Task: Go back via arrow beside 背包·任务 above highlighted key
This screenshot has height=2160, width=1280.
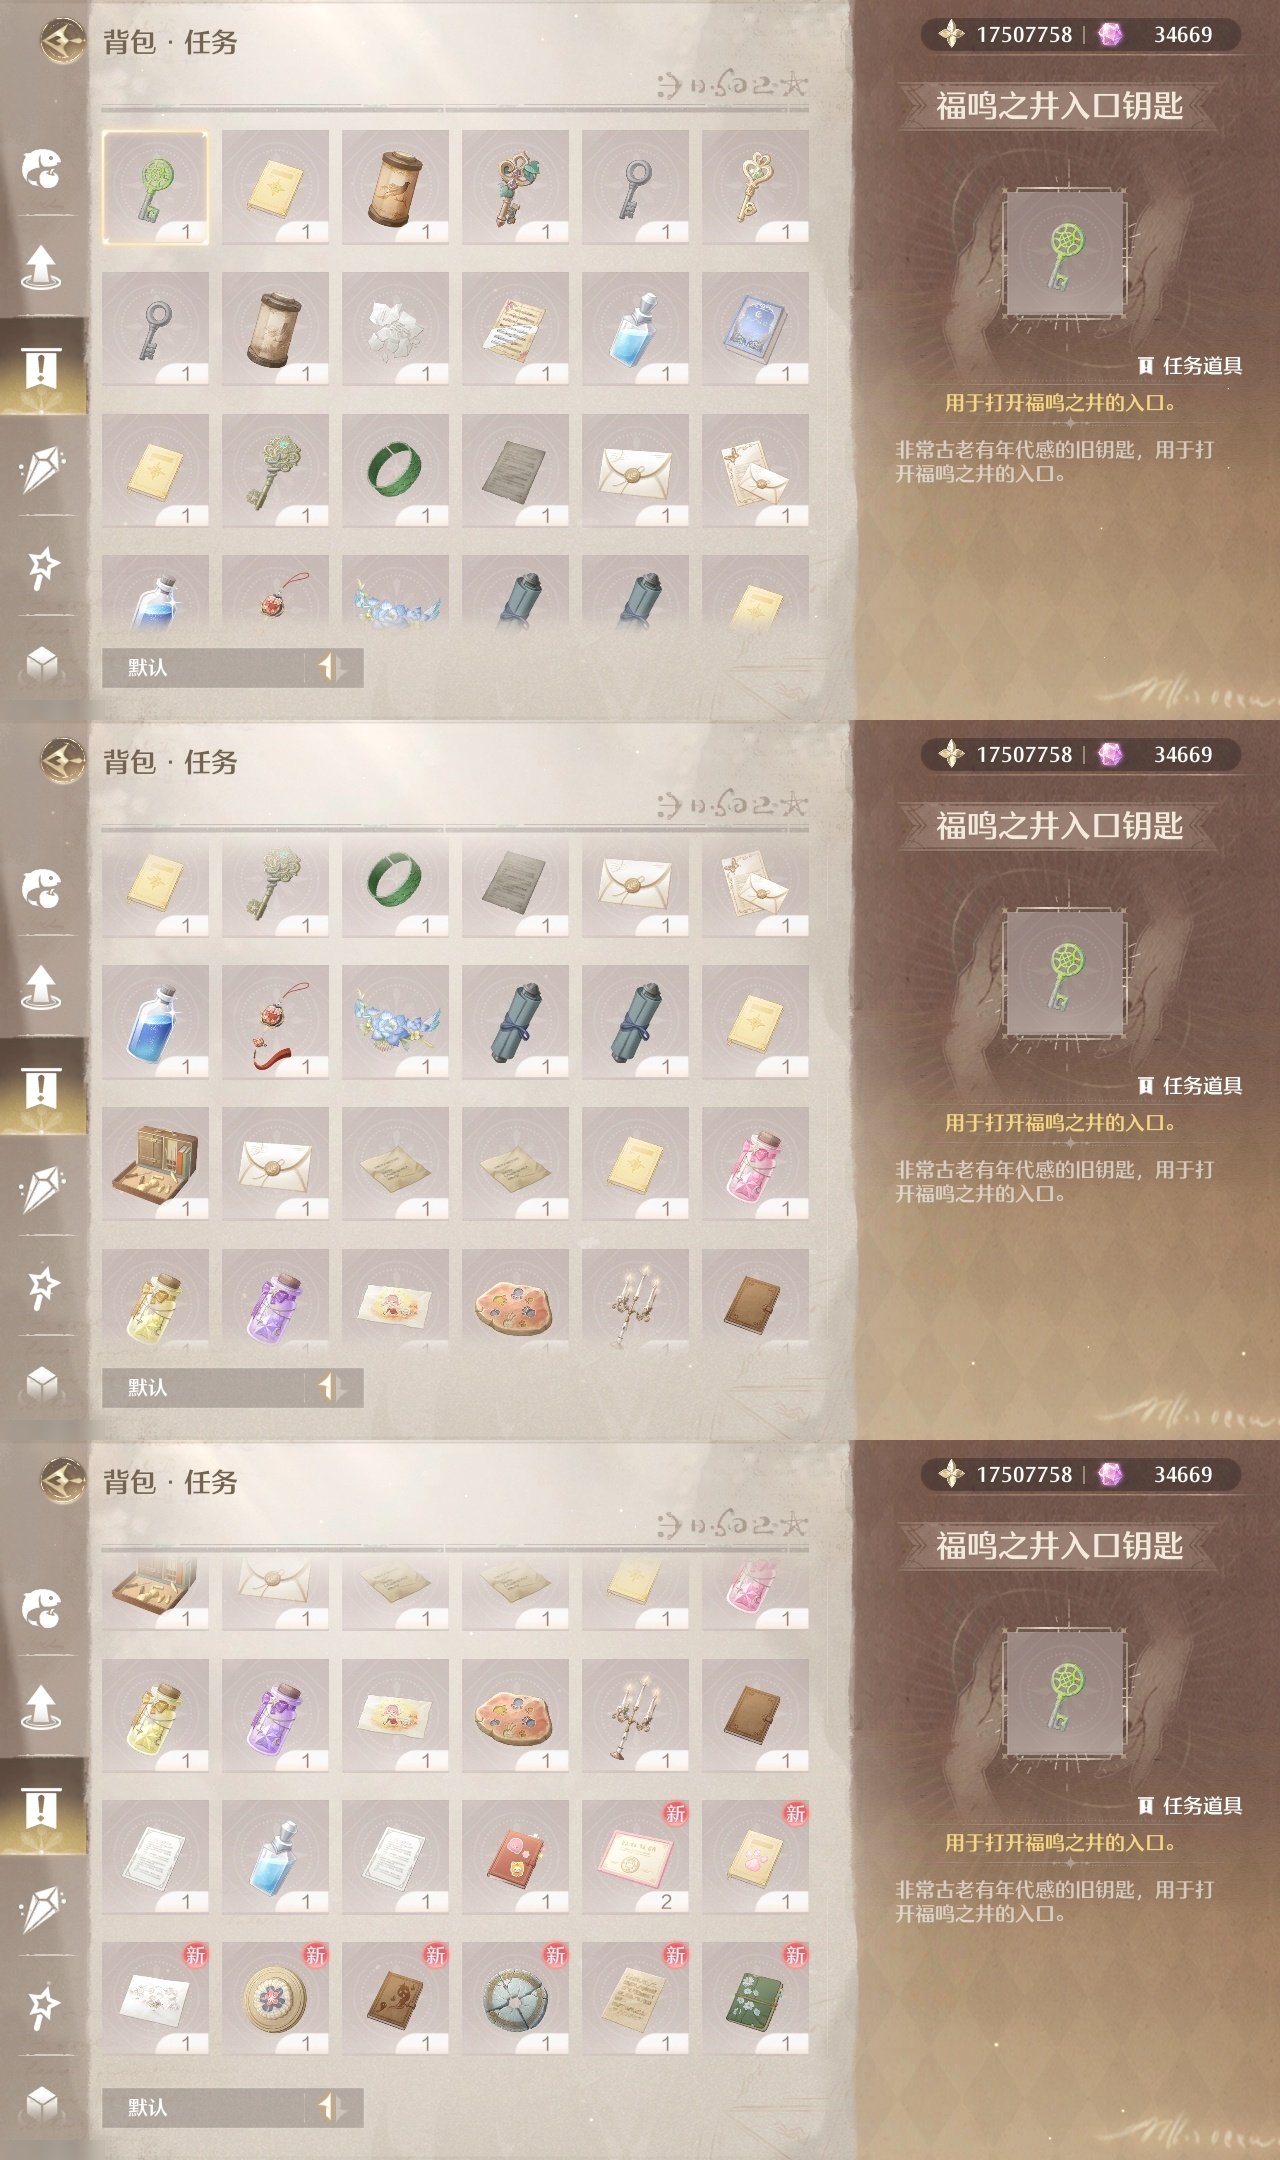Action: pos(62,41)
